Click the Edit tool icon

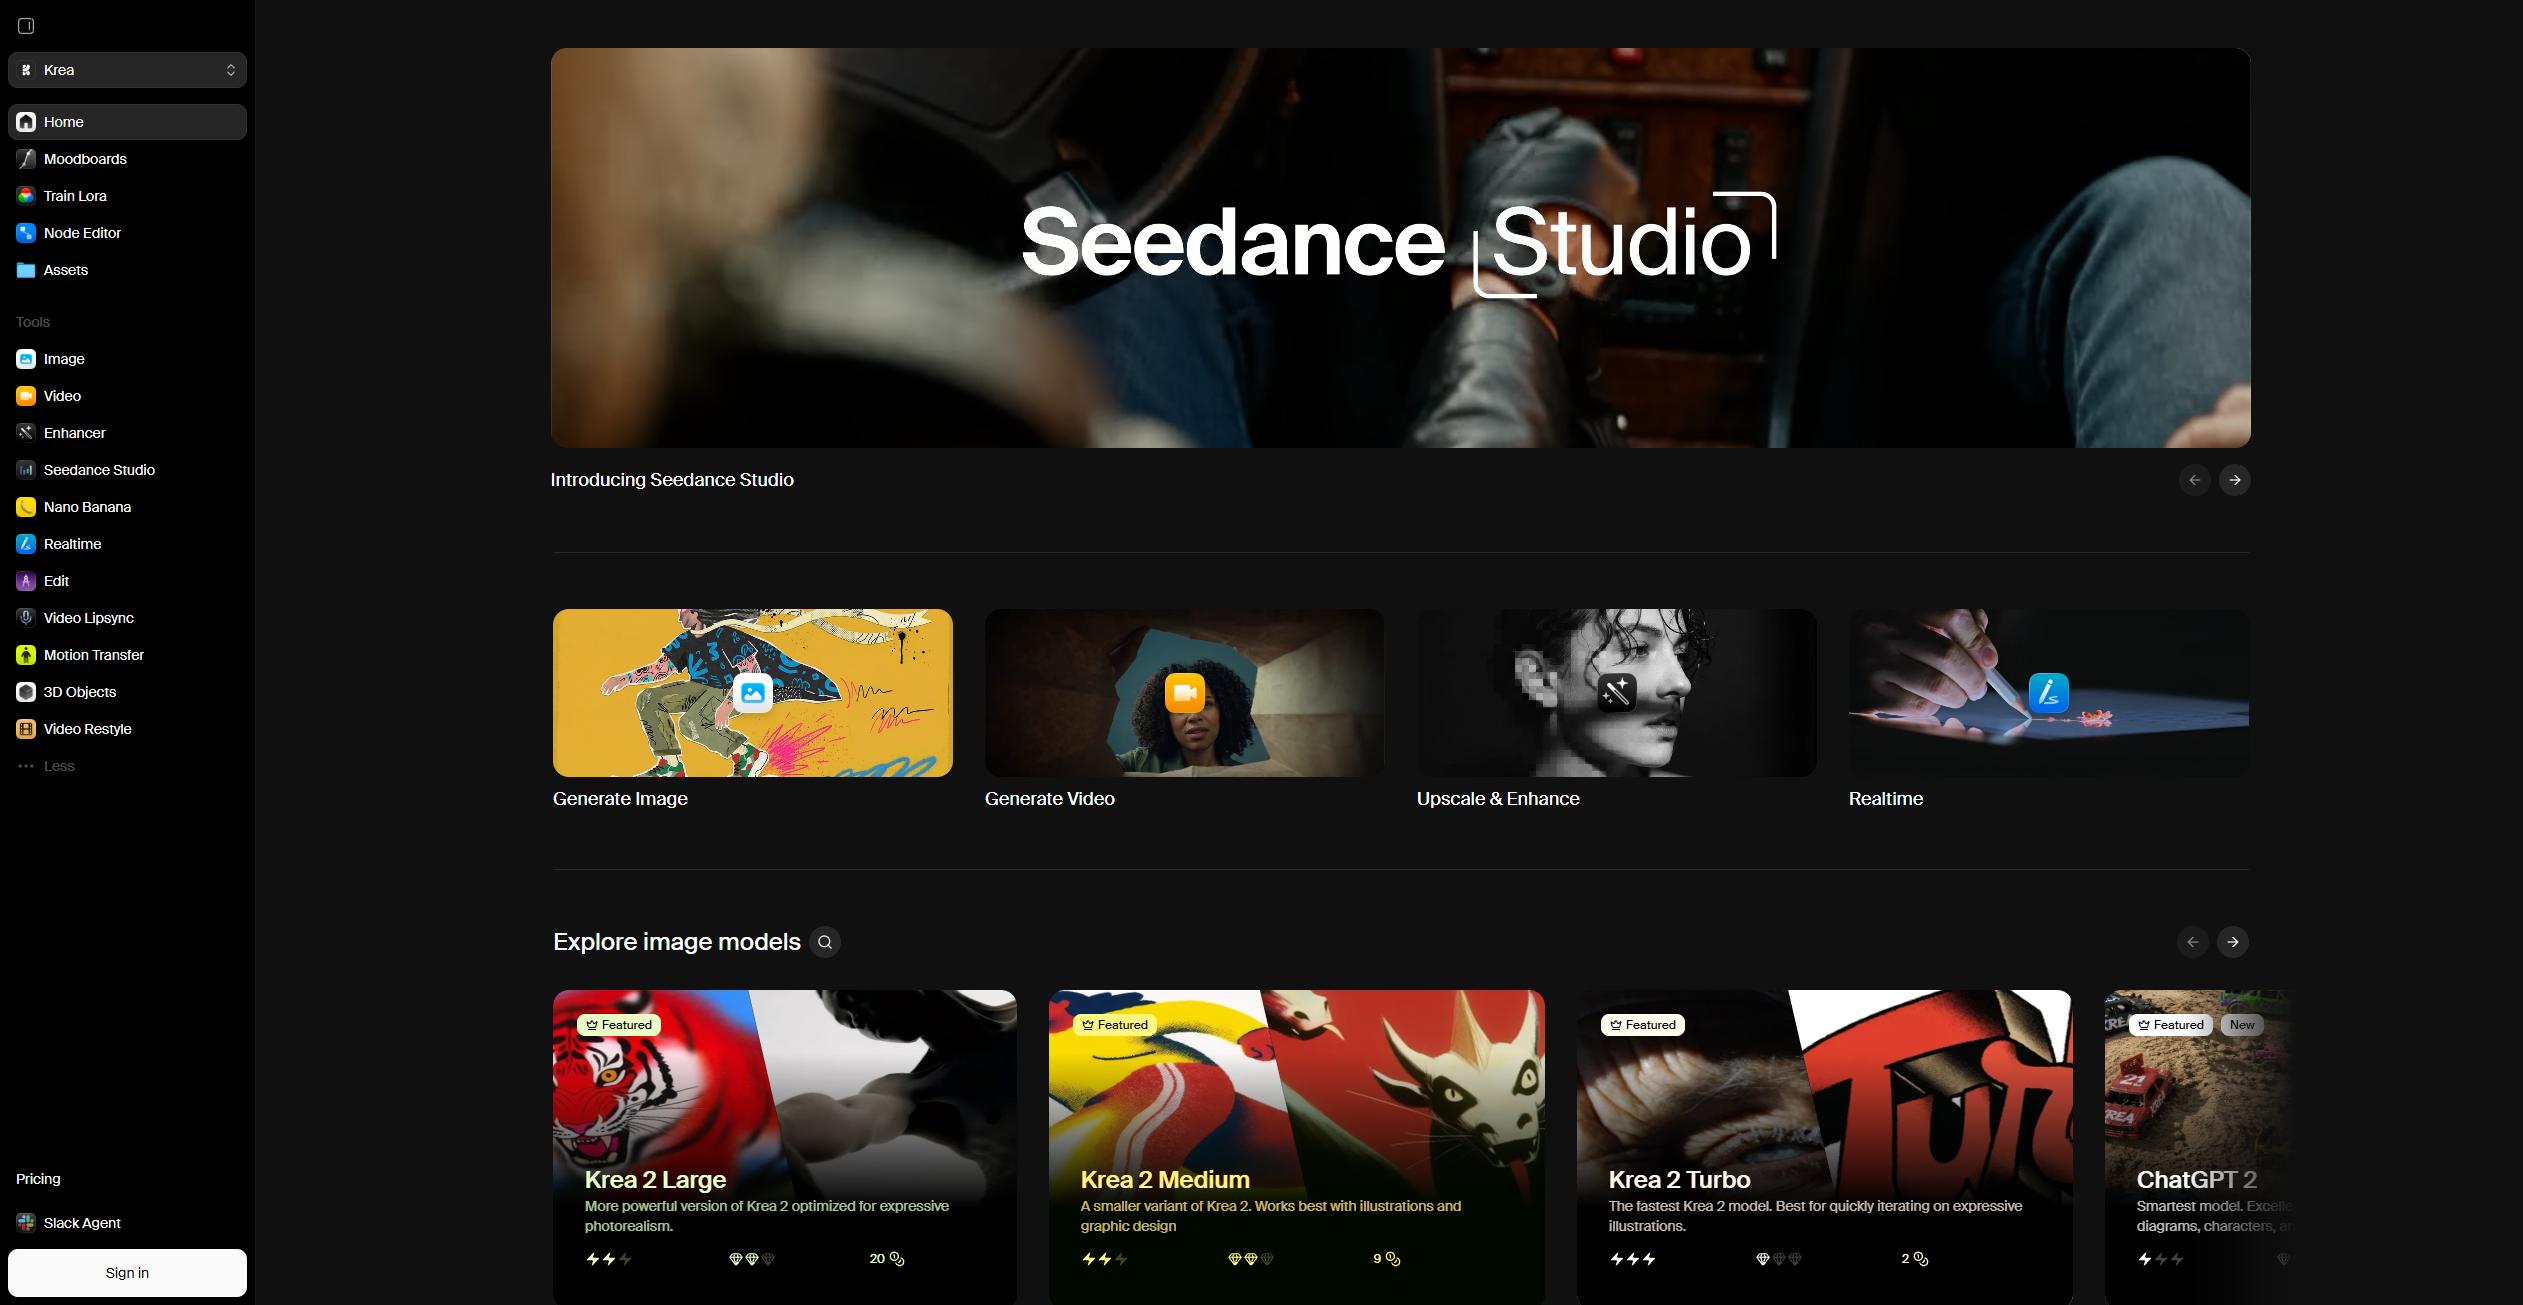click(26, 581)
